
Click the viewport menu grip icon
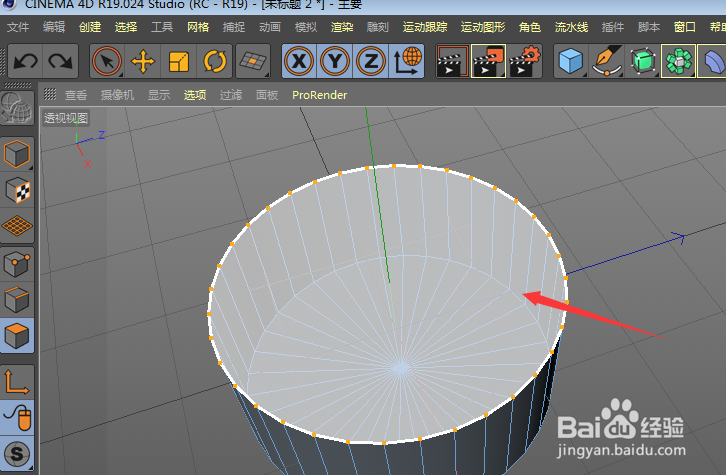(x=50, y=94)
